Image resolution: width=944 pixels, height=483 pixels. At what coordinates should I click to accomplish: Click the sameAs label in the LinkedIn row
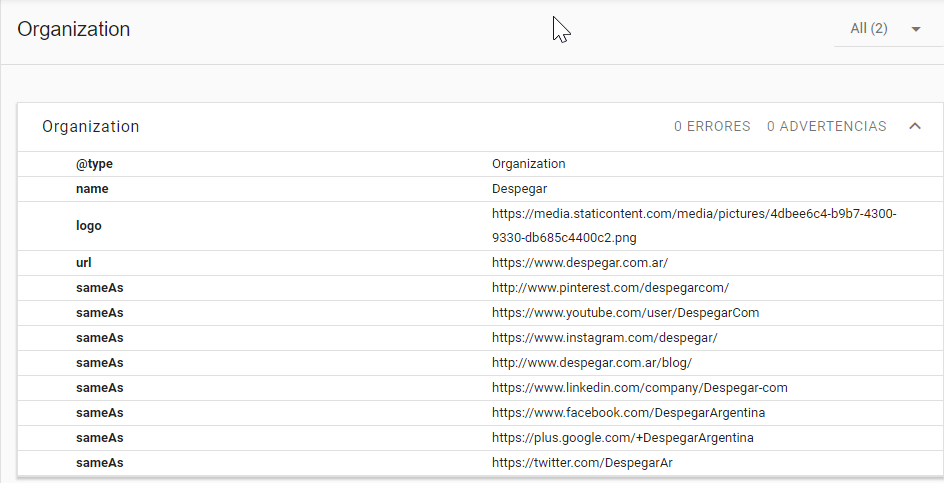[99, 388]
